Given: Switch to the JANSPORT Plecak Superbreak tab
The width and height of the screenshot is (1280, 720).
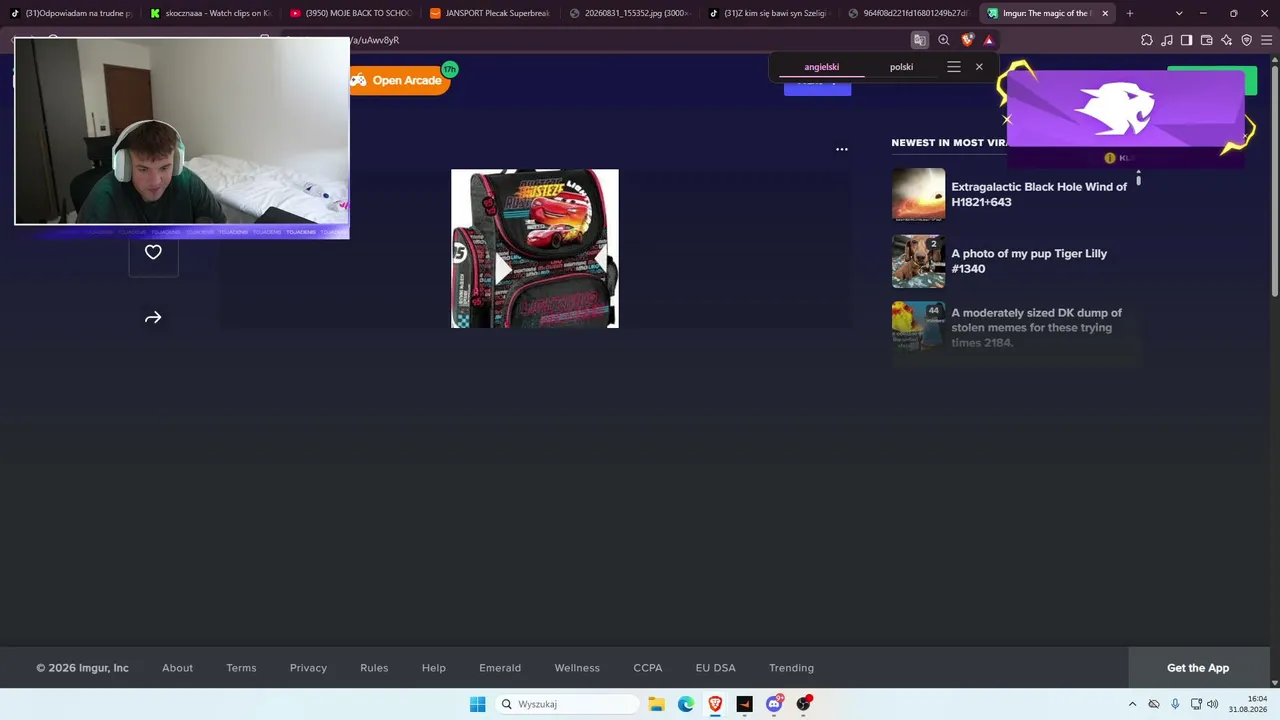Looking at the screenshot, I should point(490,13).
